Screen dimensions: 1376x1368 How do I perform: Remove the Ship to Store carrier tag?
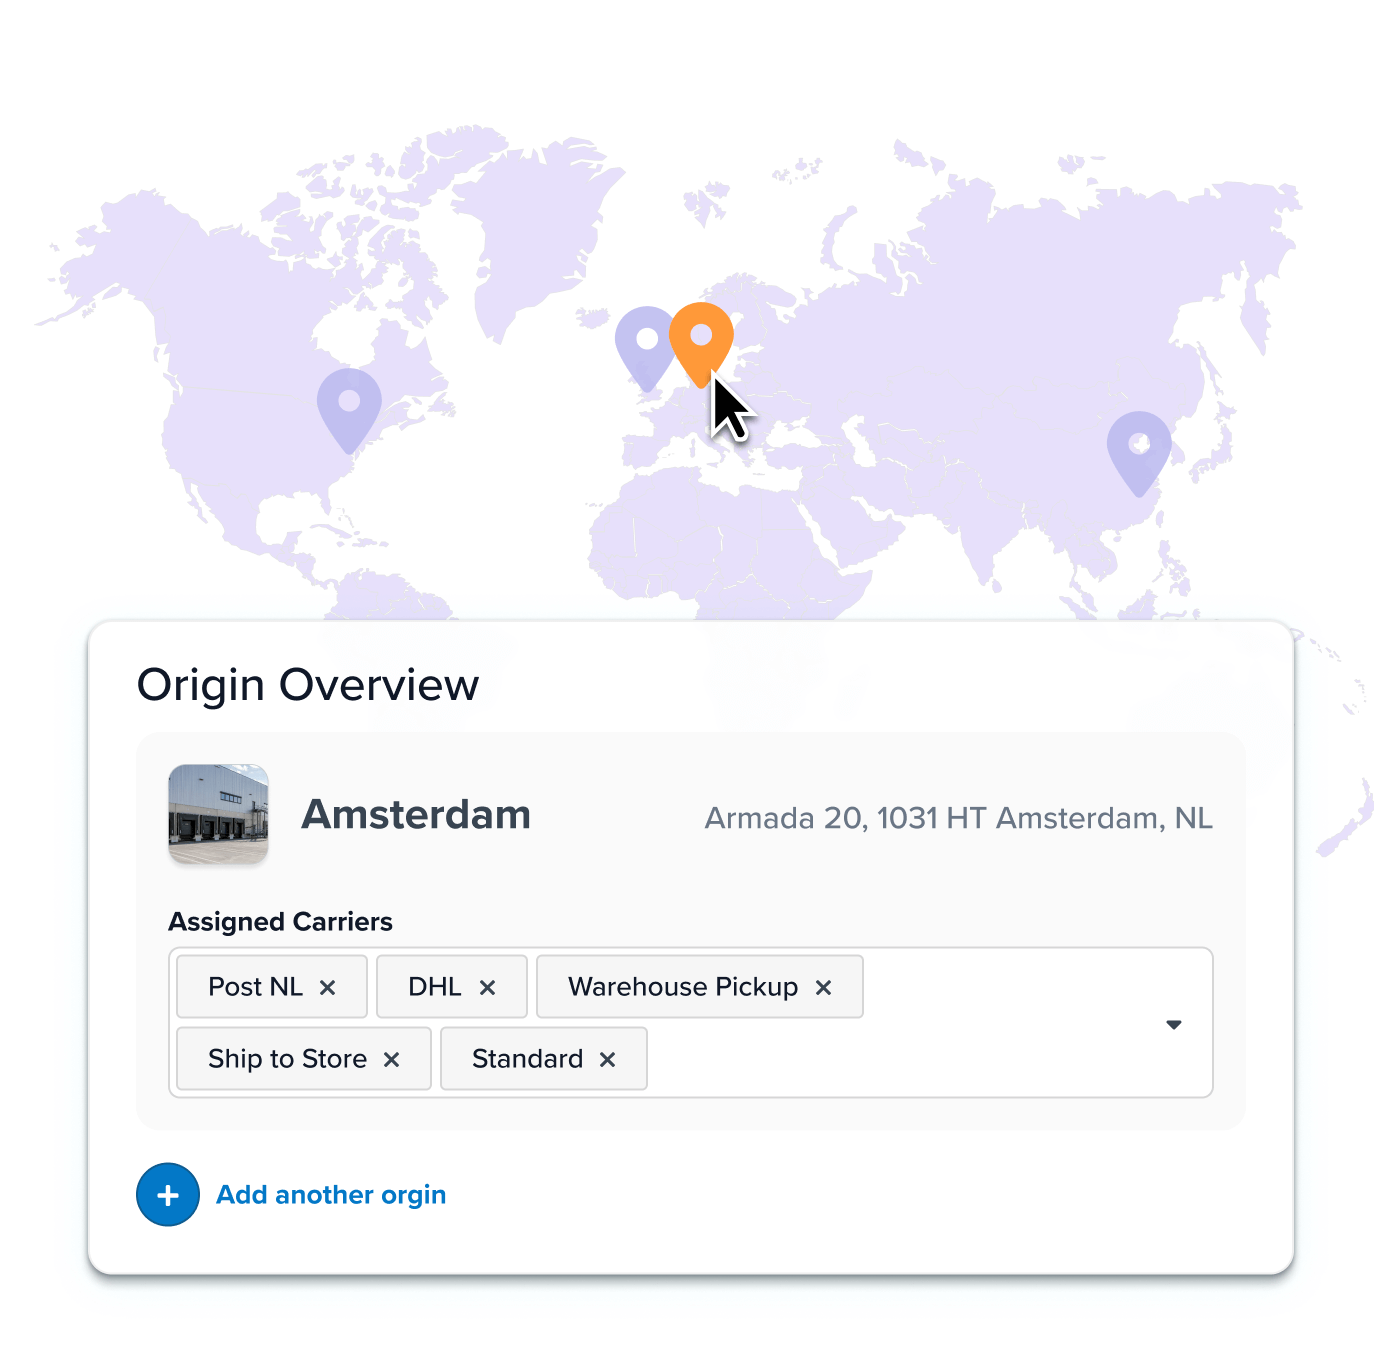pyautogui.click(x=392, y=1058)
